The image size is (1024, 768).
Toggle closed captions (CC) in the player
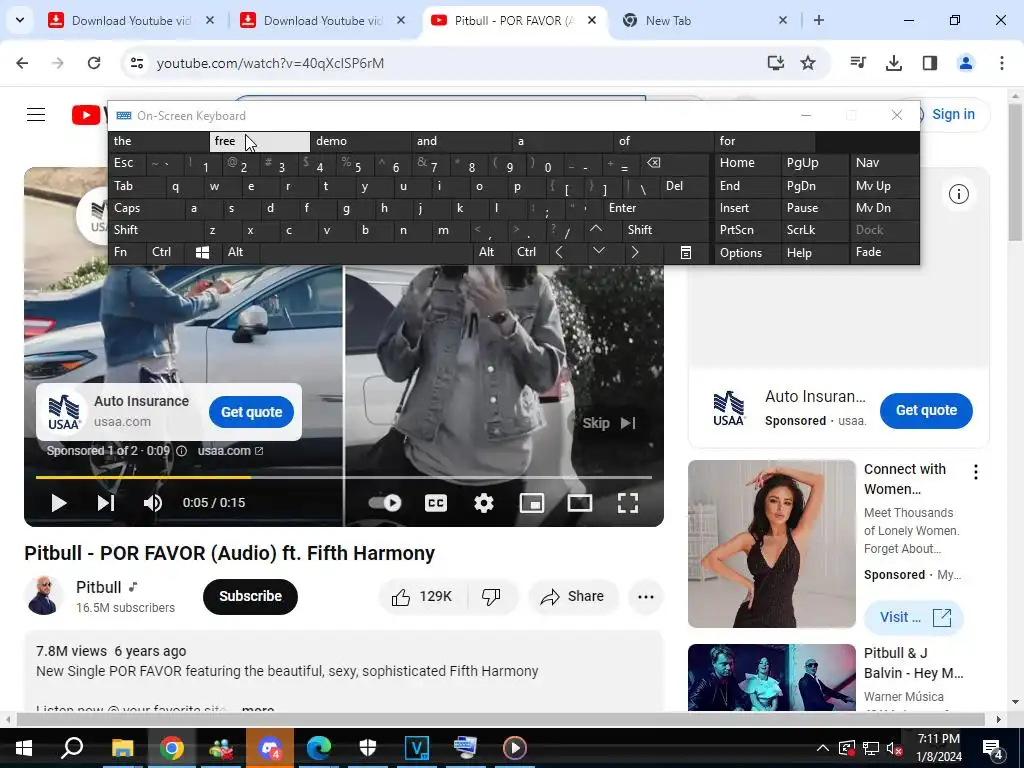click(436, 503)
